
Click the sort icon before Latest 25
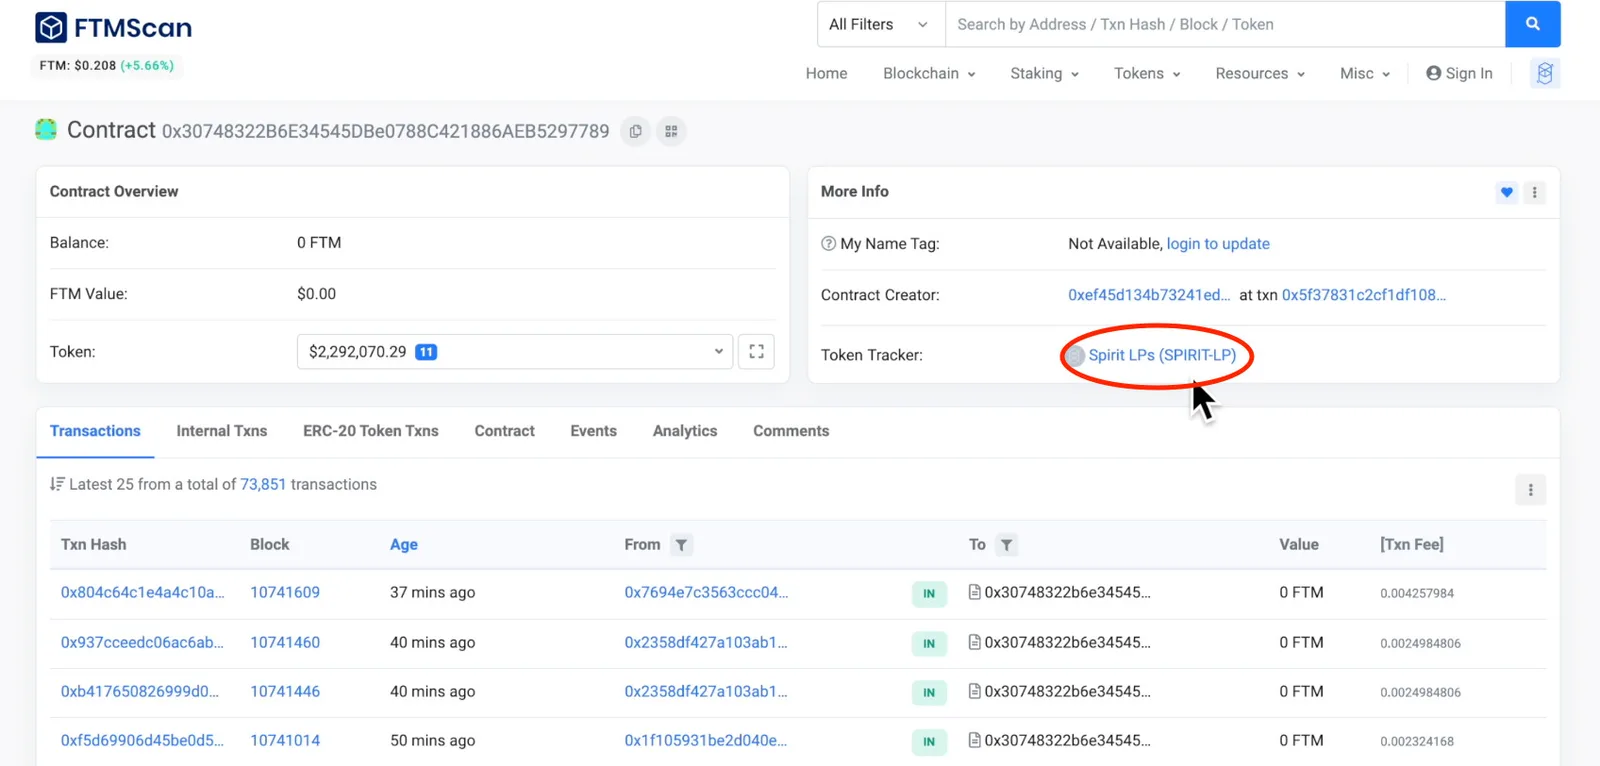[x=57, y=484]
